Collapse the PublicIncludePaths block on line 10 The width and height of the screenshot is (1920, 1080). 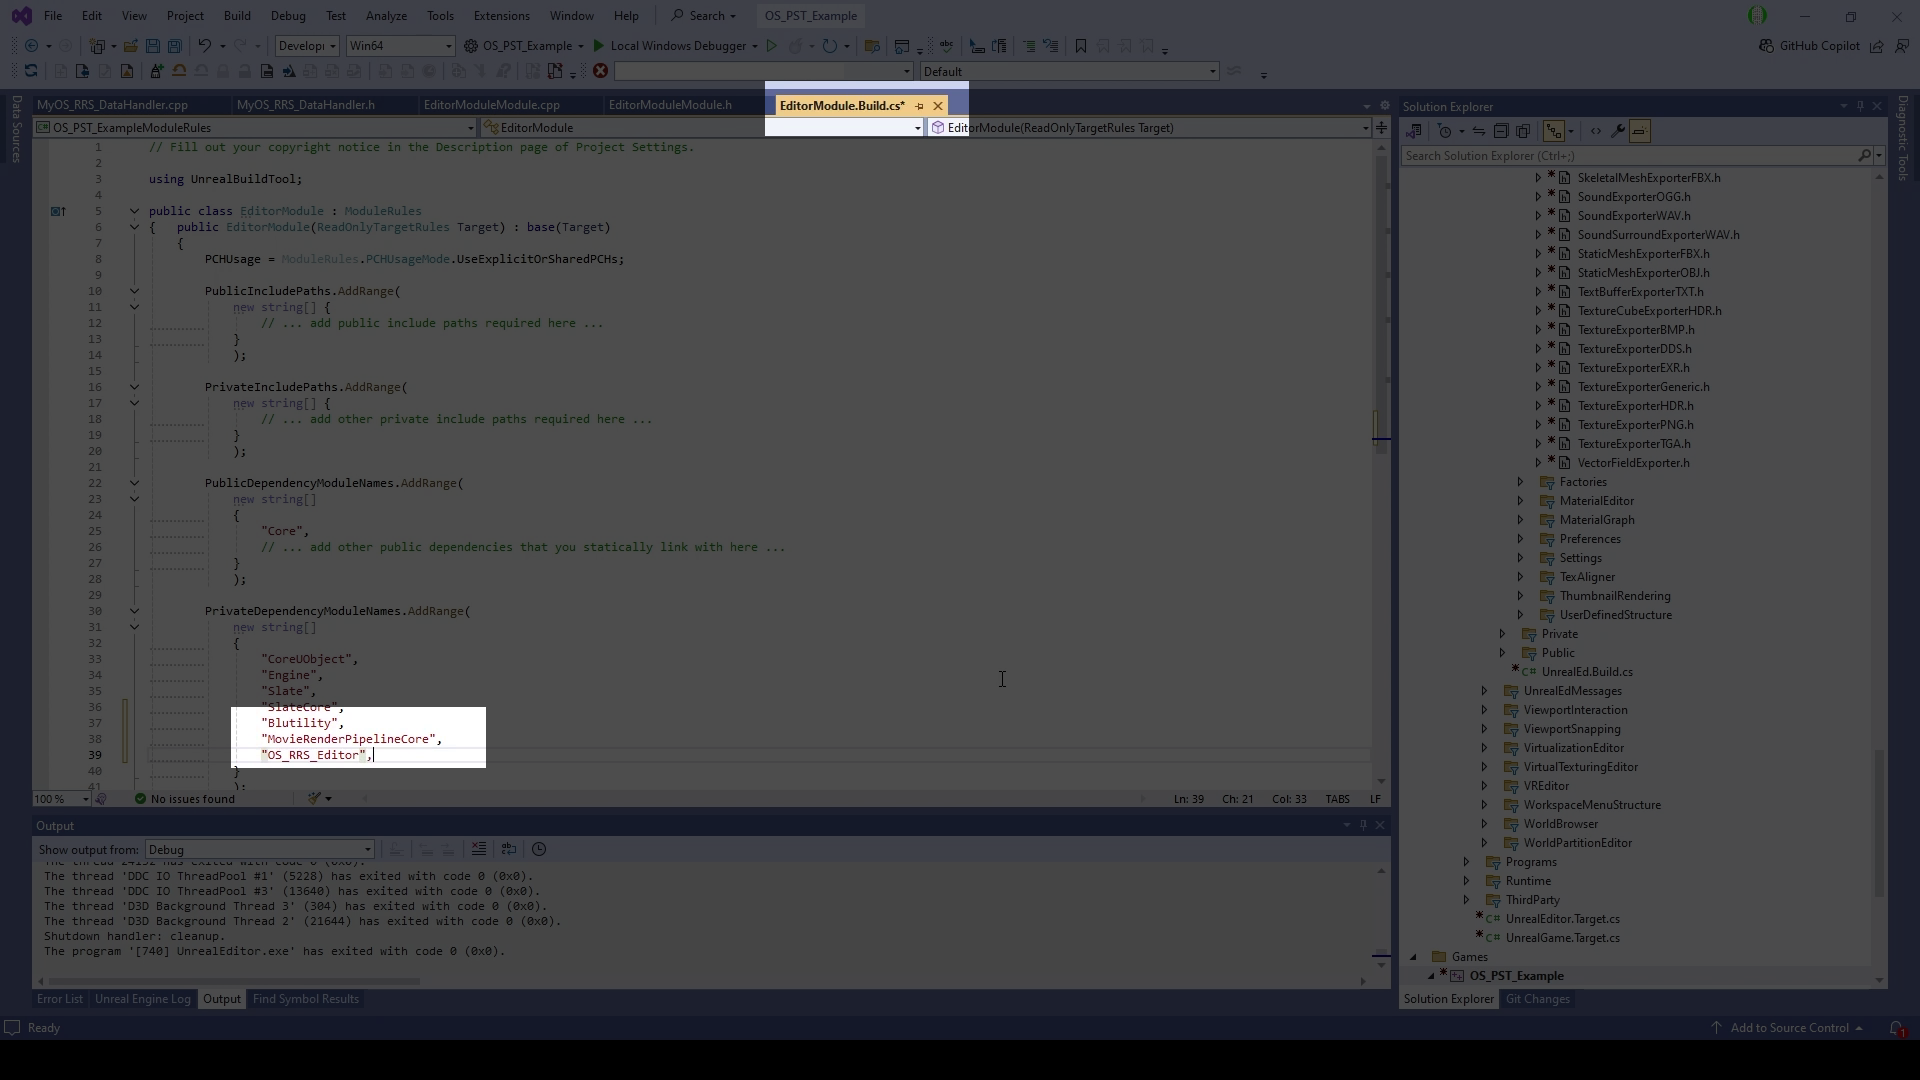pos(134,291)
